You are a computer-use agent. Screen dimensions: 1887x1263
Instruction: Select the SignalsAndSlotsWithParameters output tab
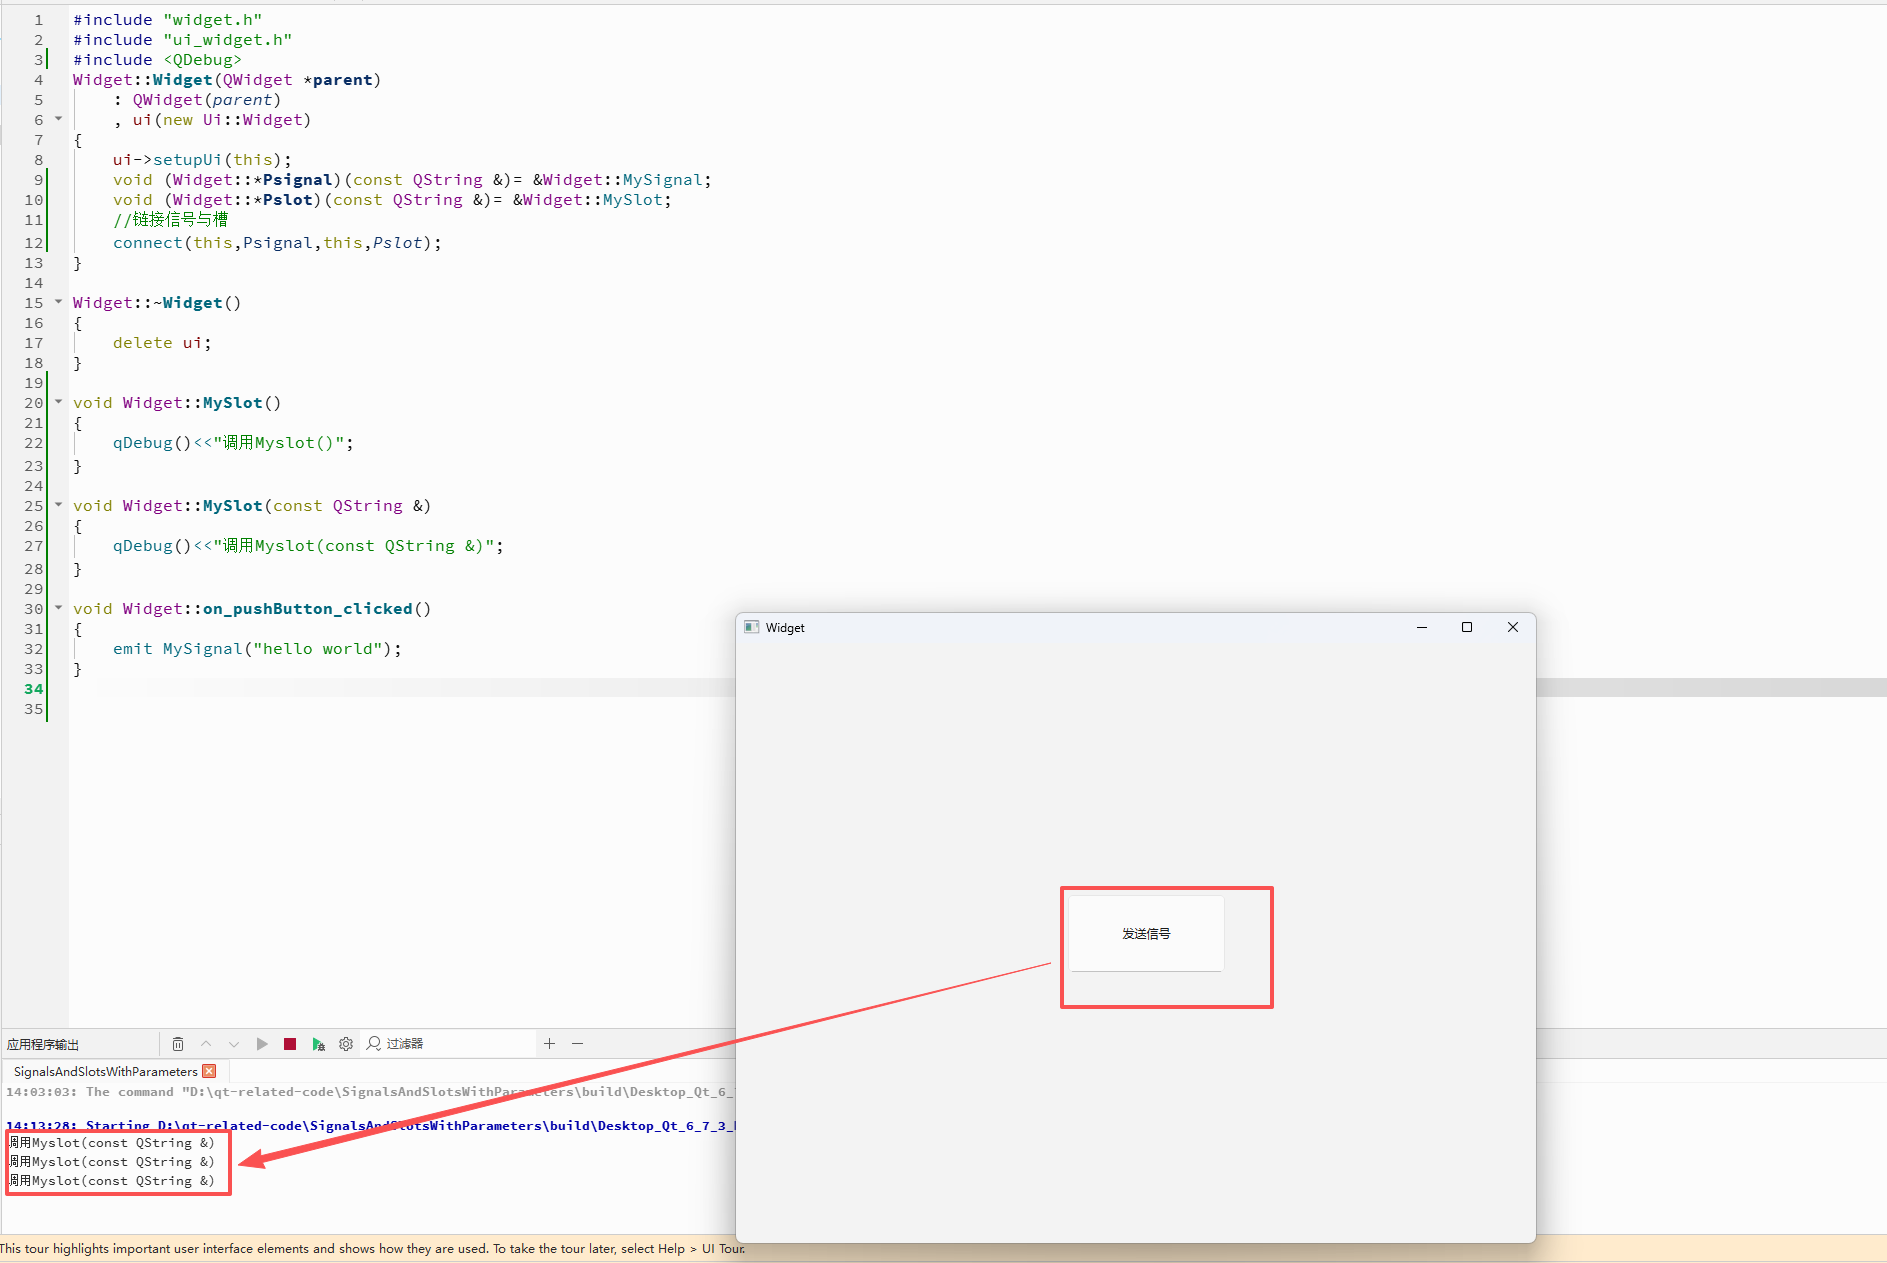(106, 1071)
